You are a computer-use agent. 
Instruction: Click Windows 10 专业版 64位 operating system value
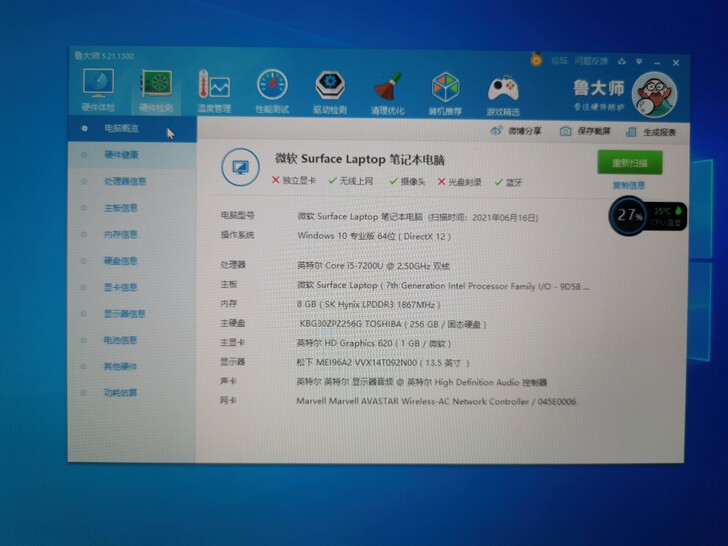(x=374, y=236)
